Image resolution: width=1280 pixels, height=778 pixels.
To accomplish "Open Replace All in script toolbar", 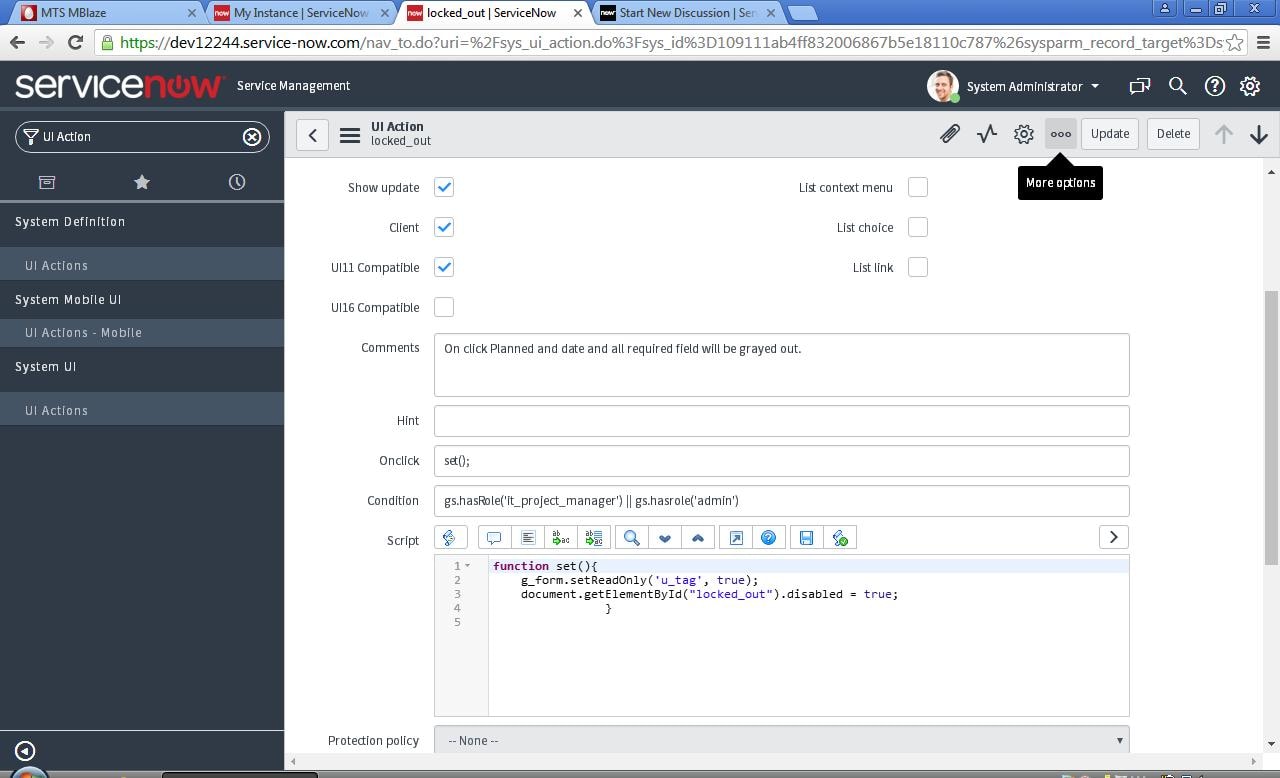I will (594, 538).
